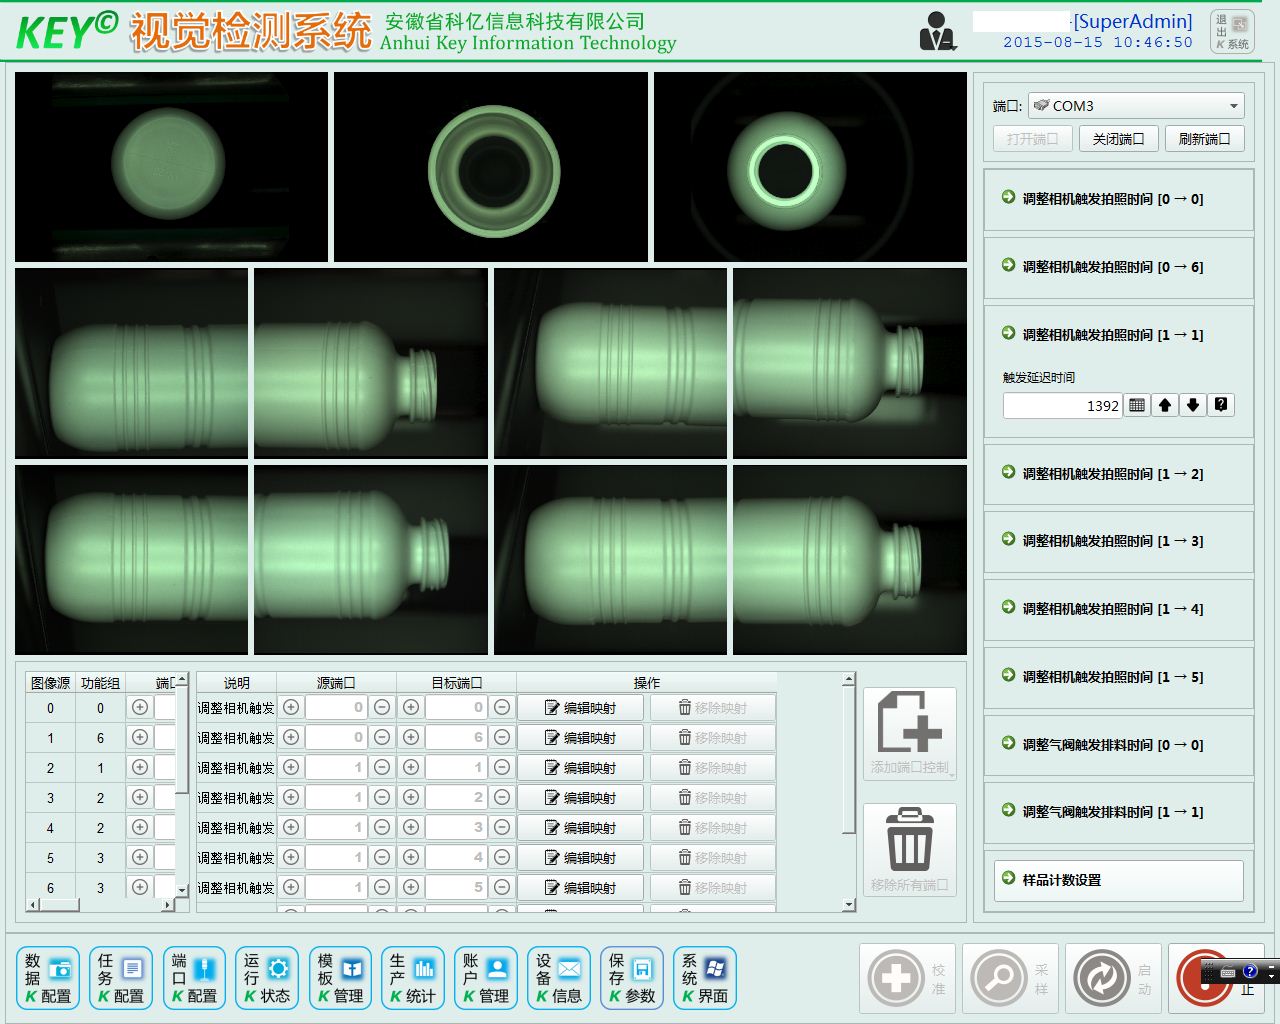Click the red stop button

(1203, 978)
